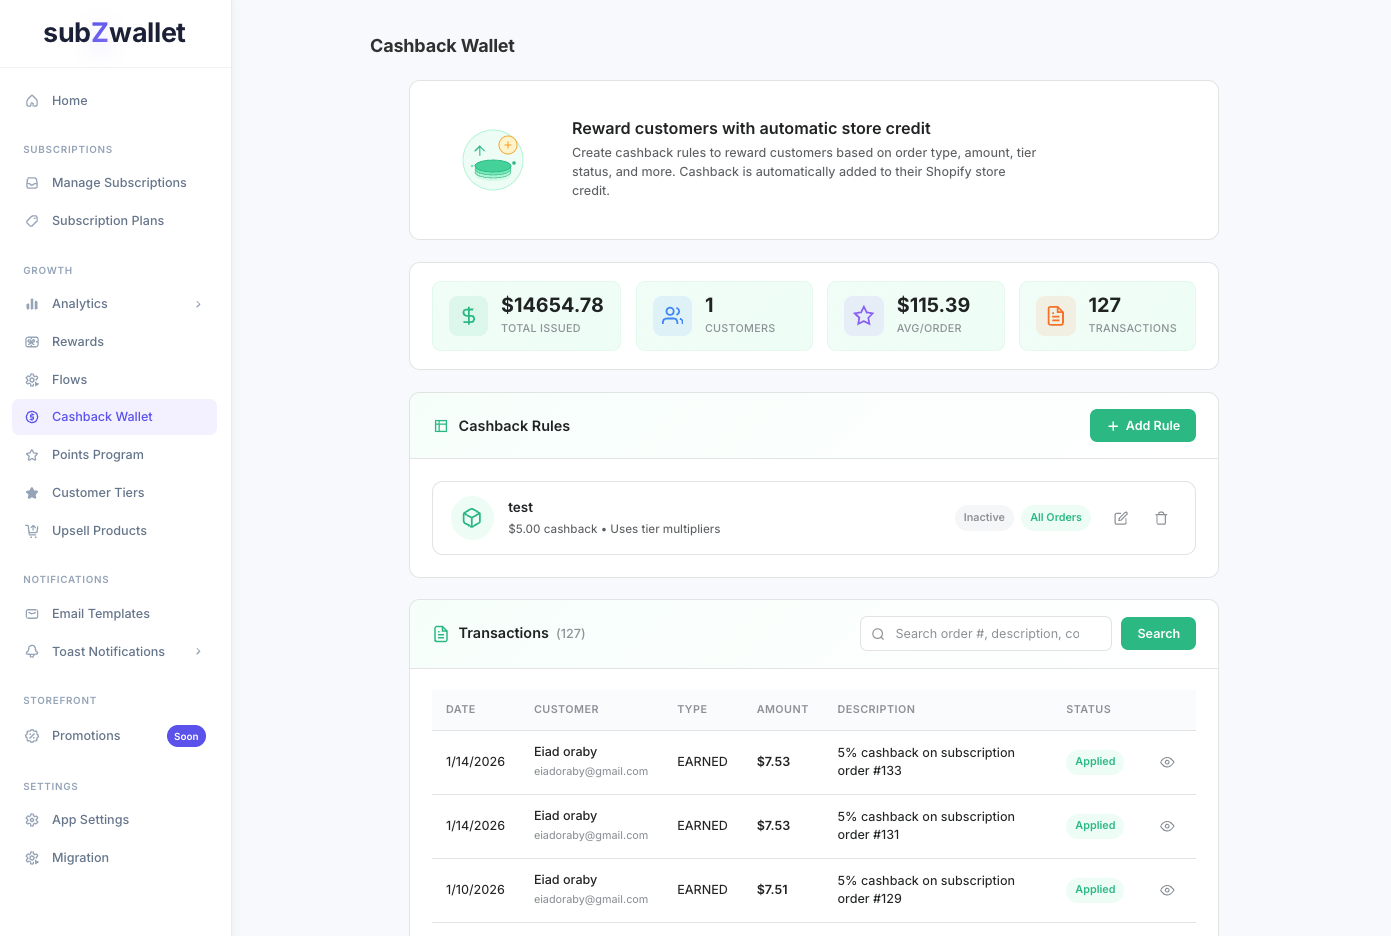Click the Total Issued dollar icon

(468, 316)
